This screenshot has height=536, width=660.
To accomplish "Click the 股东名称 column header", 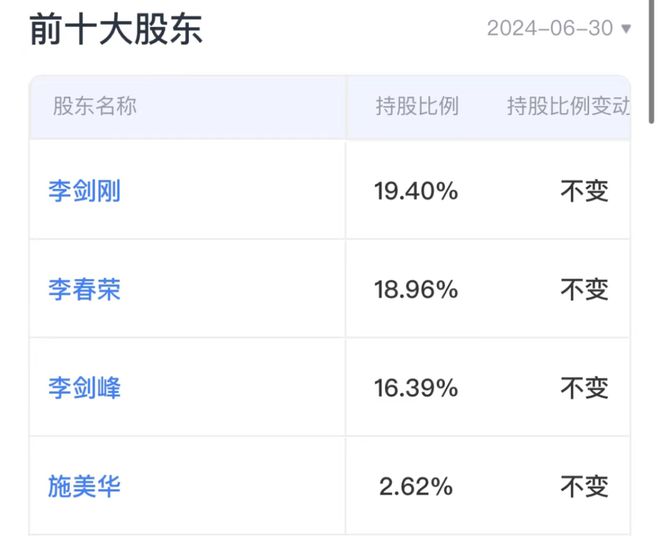I will coord(95,106).
